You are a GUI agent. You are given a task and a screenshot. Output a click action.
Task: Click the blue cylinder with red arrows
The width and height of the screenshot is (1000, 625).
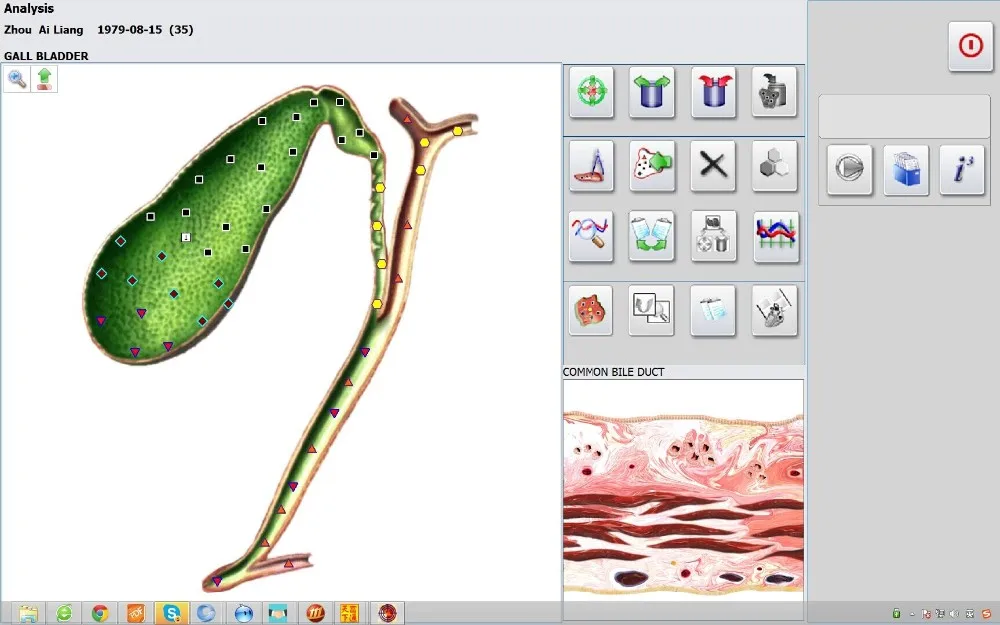pyautogui.click(x=713, y=93)
